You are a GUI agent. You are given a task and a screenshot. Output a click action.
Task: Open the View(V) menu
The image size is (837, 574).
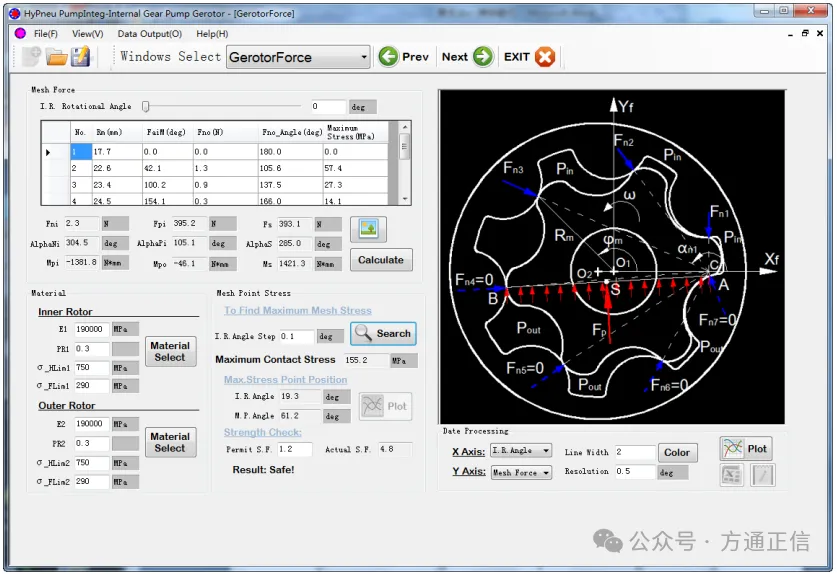tap(88, 34)
